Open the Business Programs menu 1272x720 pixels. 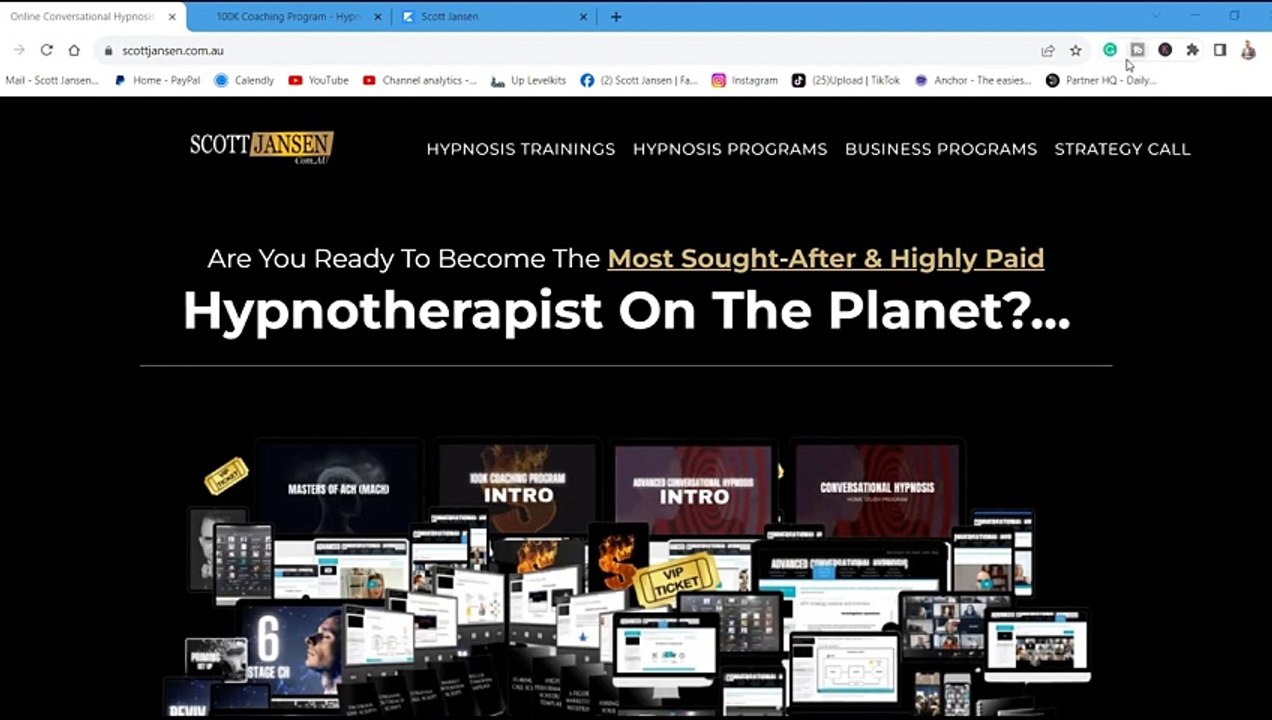point(941,149)
